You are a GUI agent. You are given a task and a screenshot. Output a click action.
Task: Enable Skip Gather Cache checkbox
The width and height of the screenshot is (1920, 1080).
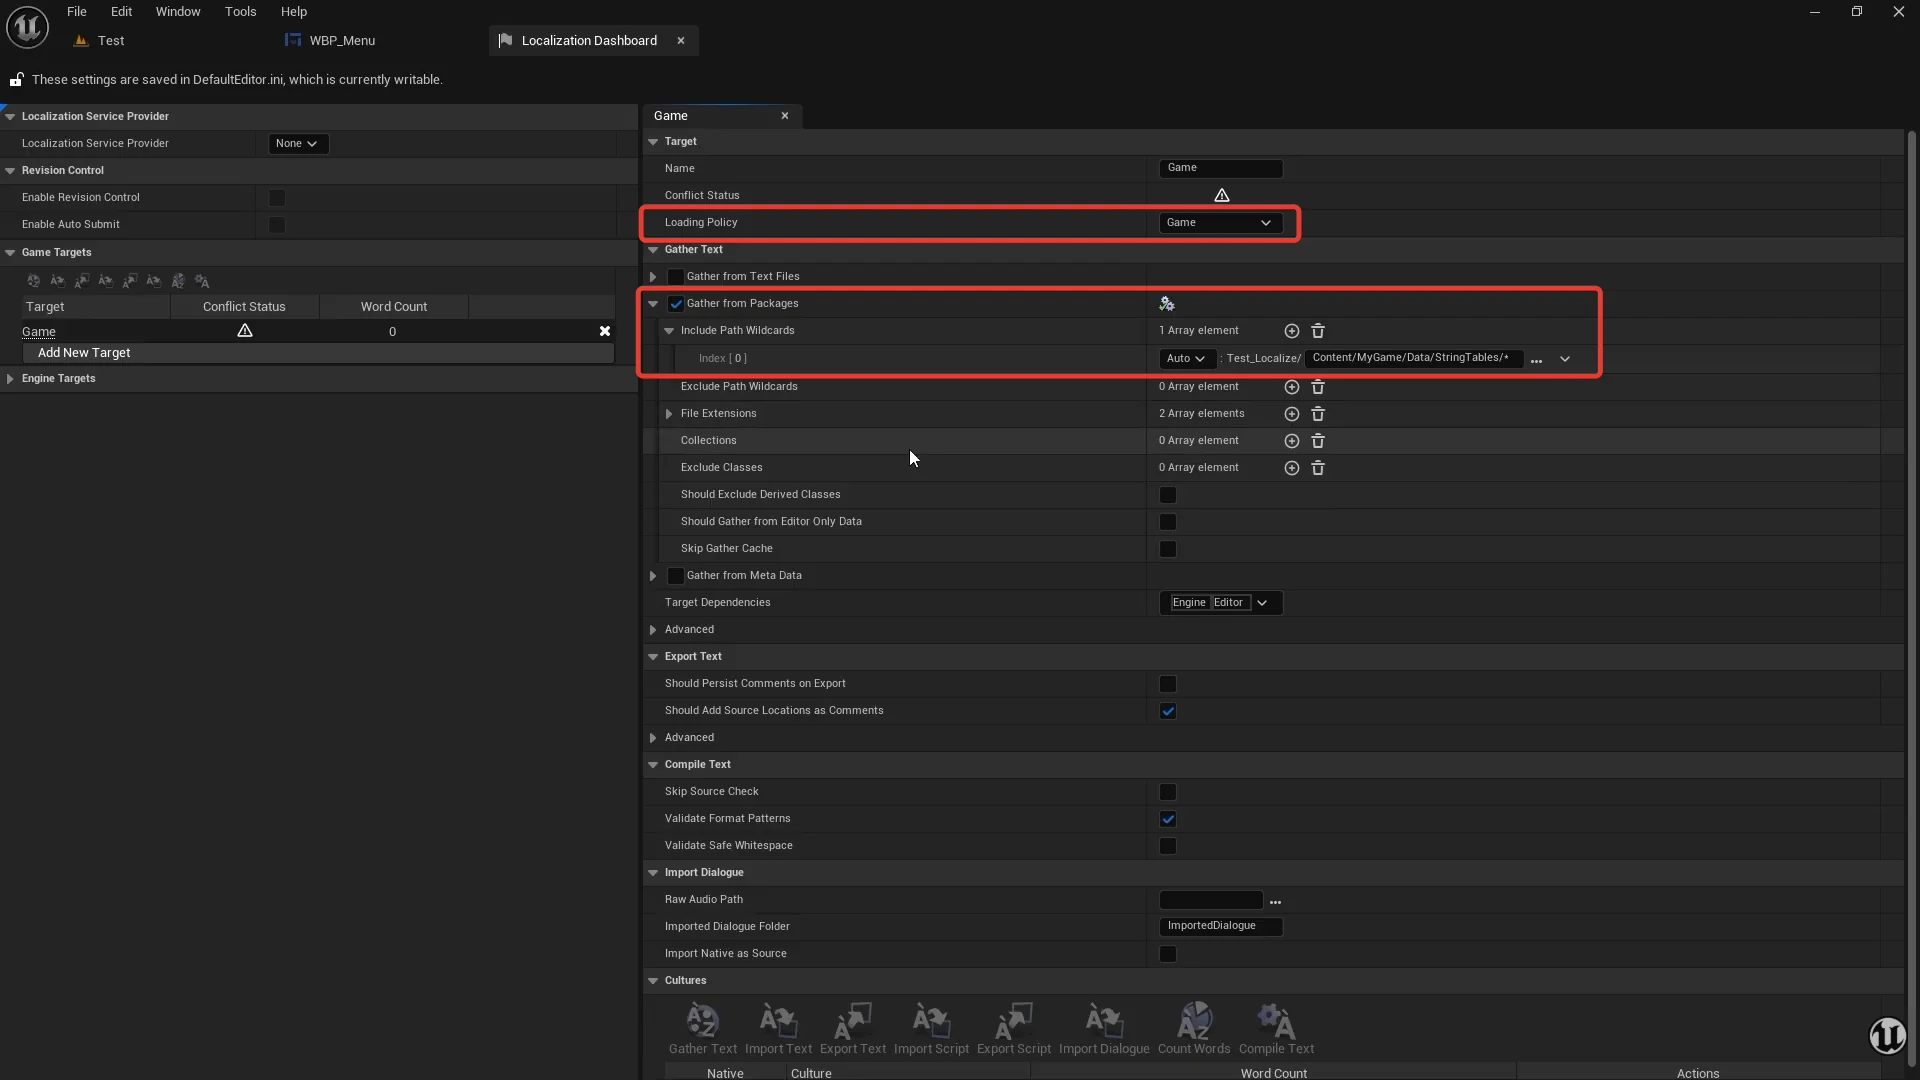(x=1168, y=549)
